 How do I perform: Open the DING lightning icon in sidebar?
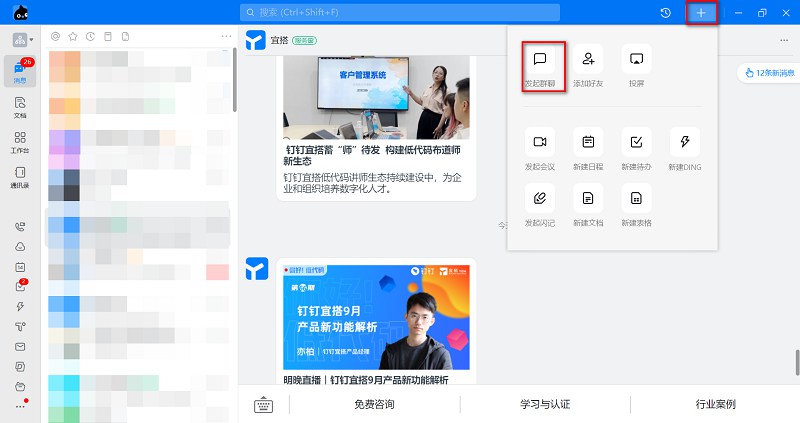pos(20,306)
